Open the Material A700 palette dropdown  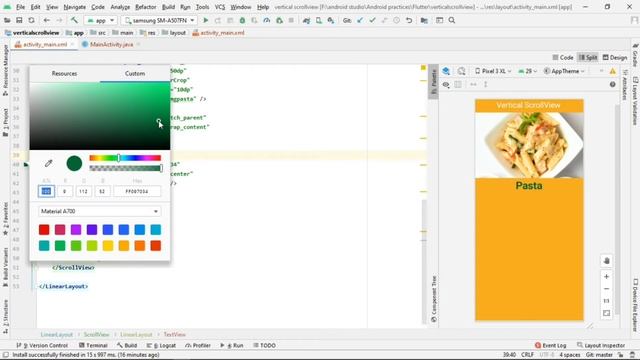[100, 211]
